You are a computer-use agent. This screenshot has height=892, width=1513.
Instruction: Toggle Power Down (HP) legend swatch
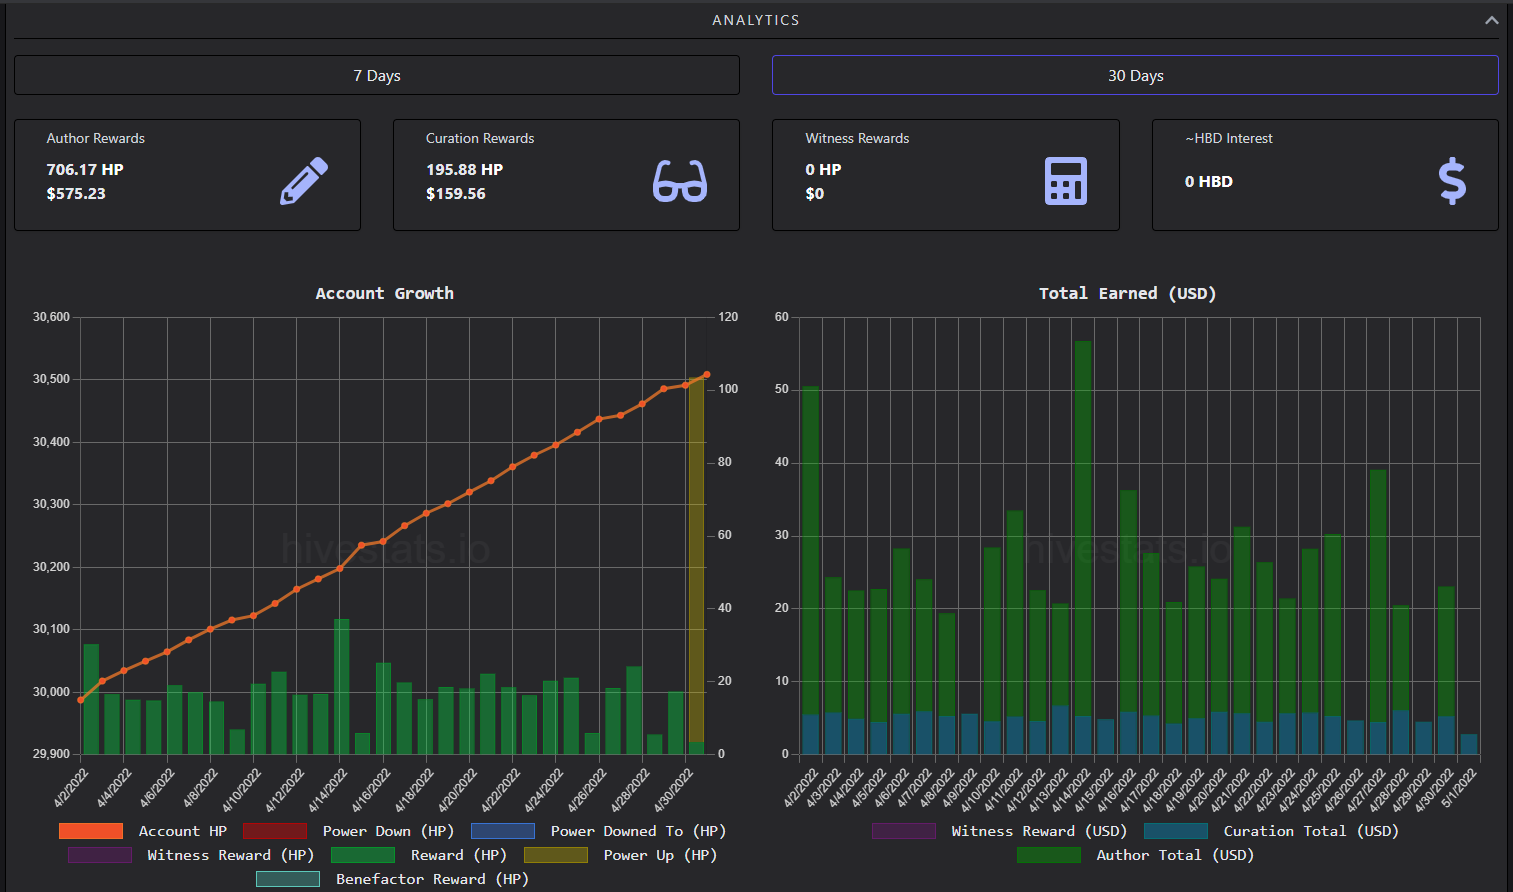click(275, 831)
